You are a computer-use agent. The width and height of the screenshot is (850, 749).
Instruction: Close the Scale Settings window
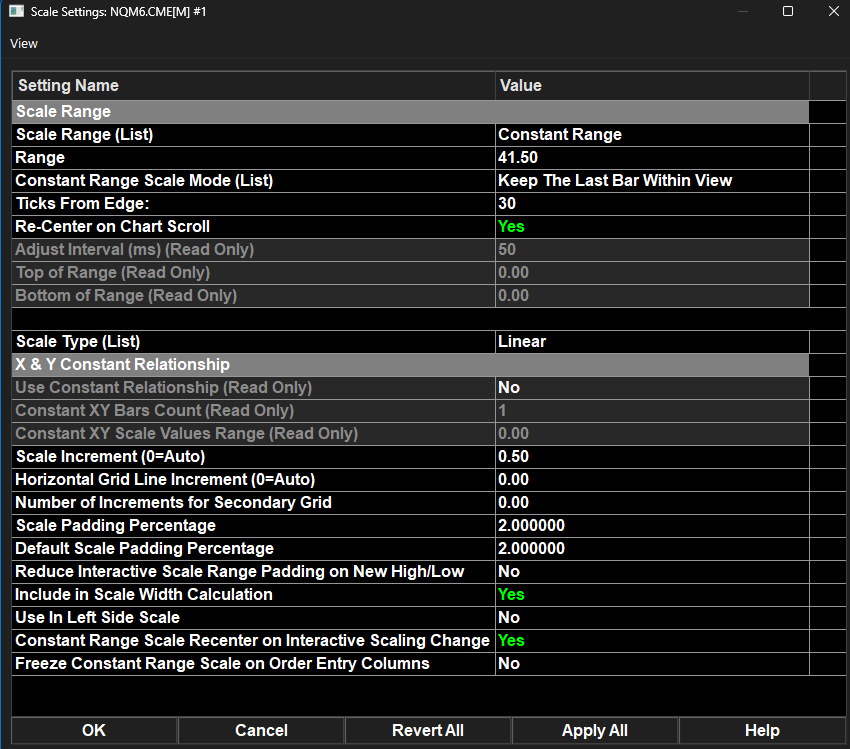[834, 11]
